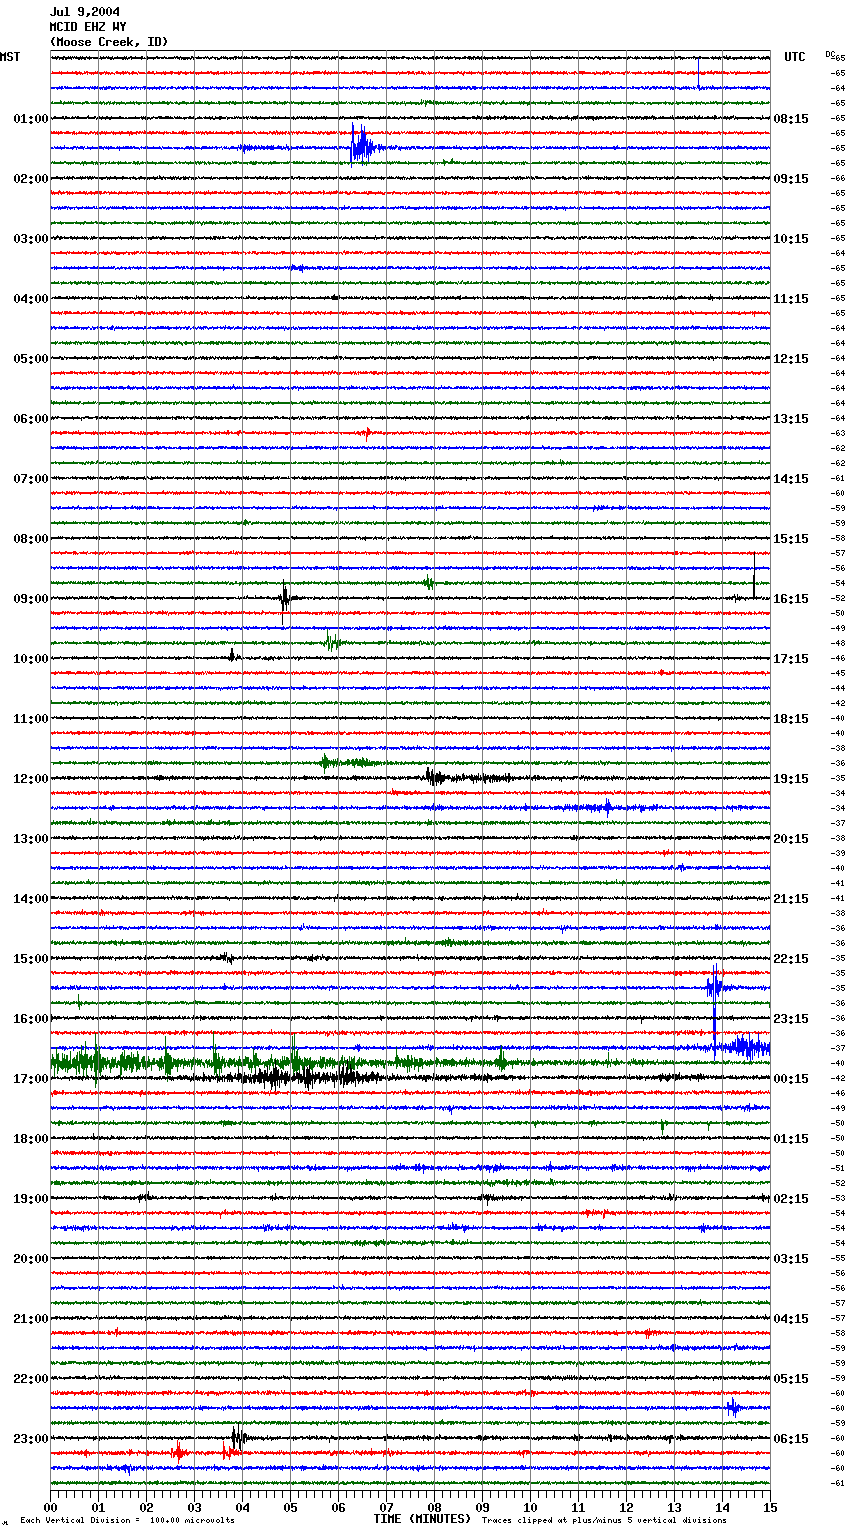Select the 02:00 MST time label

(x=31, y=179)
